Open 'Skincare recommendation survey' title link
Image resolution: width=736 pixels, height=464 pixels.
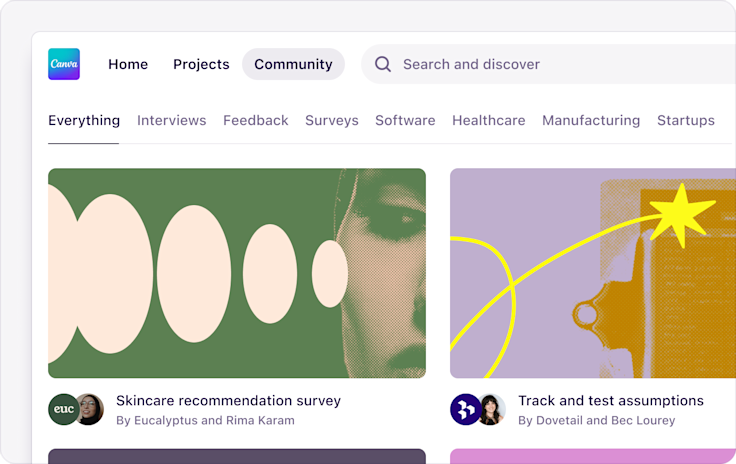[228, 401]
